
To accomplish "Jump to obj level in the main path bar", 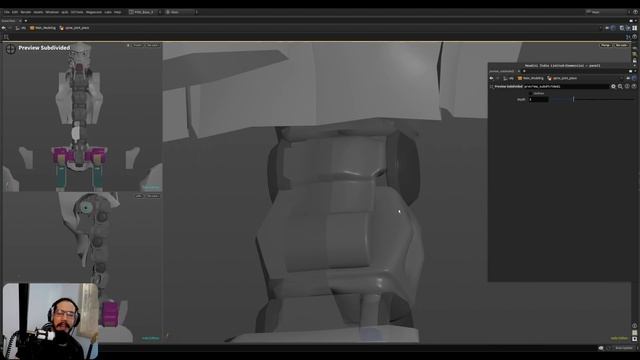I will 21,28.
